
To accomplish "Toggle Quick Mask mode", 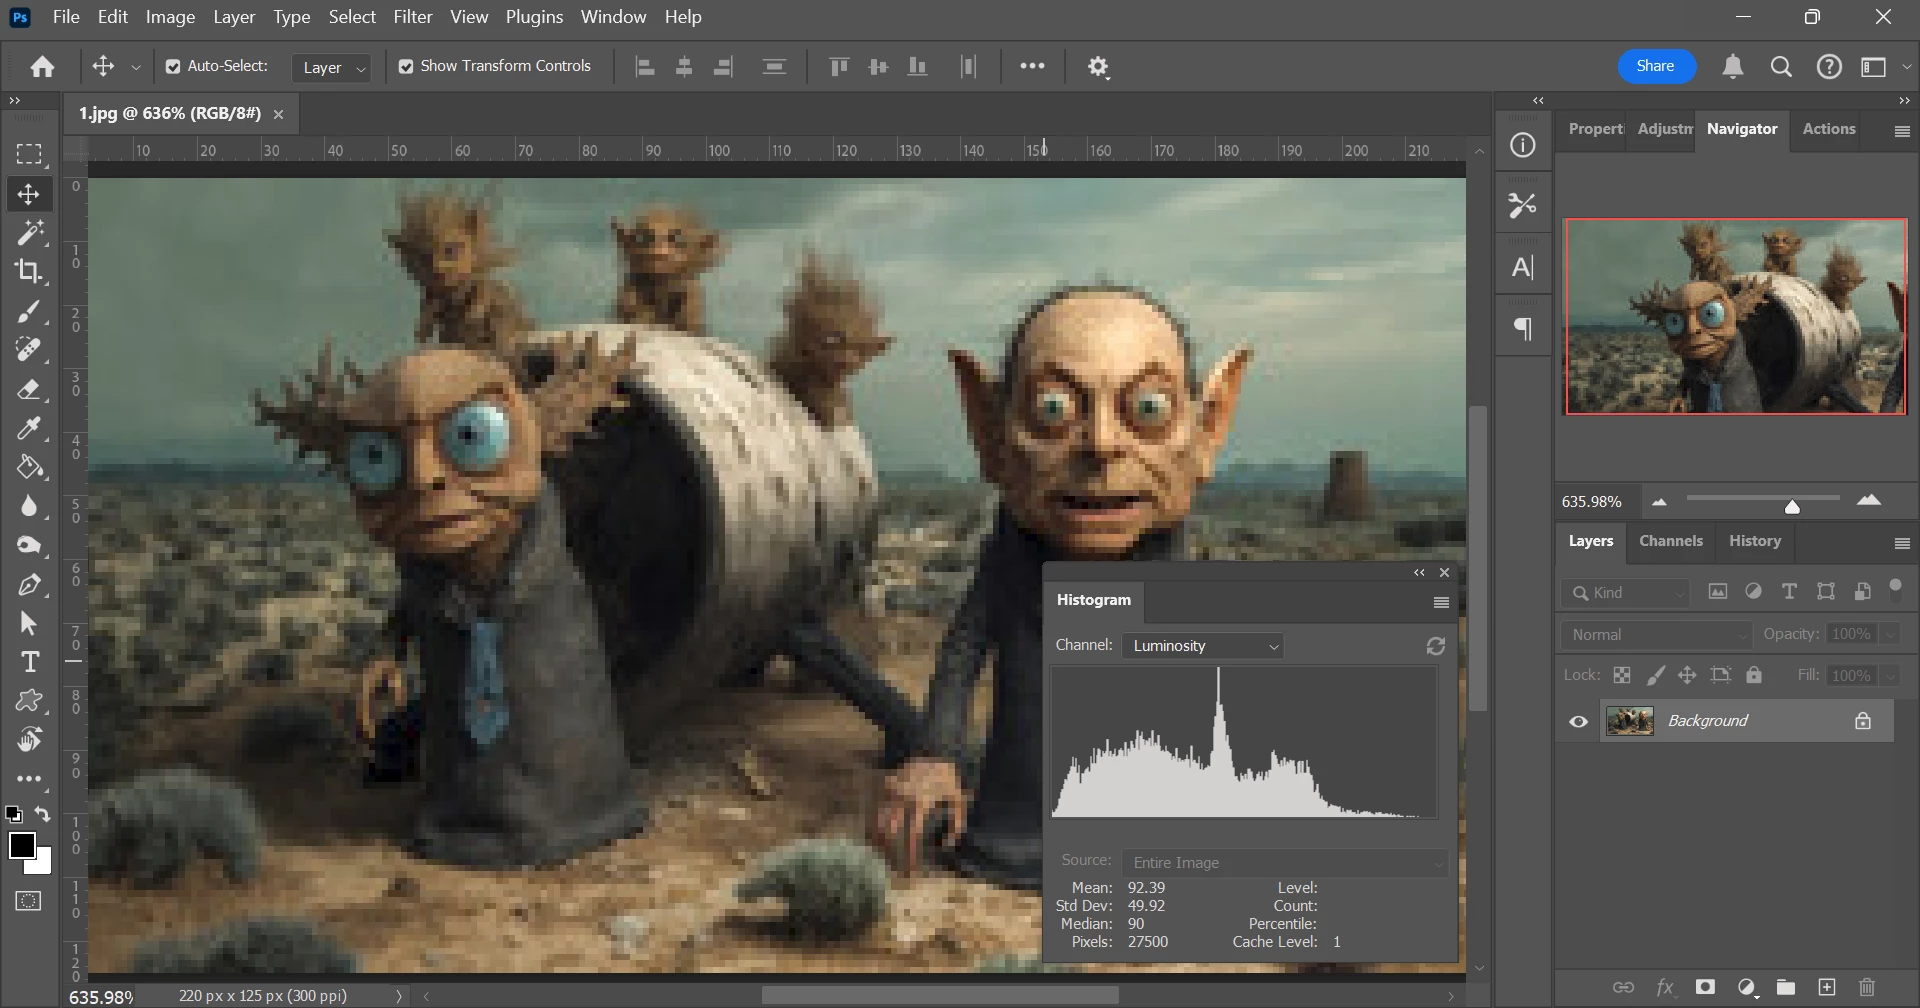I will (x=29, y=901).
